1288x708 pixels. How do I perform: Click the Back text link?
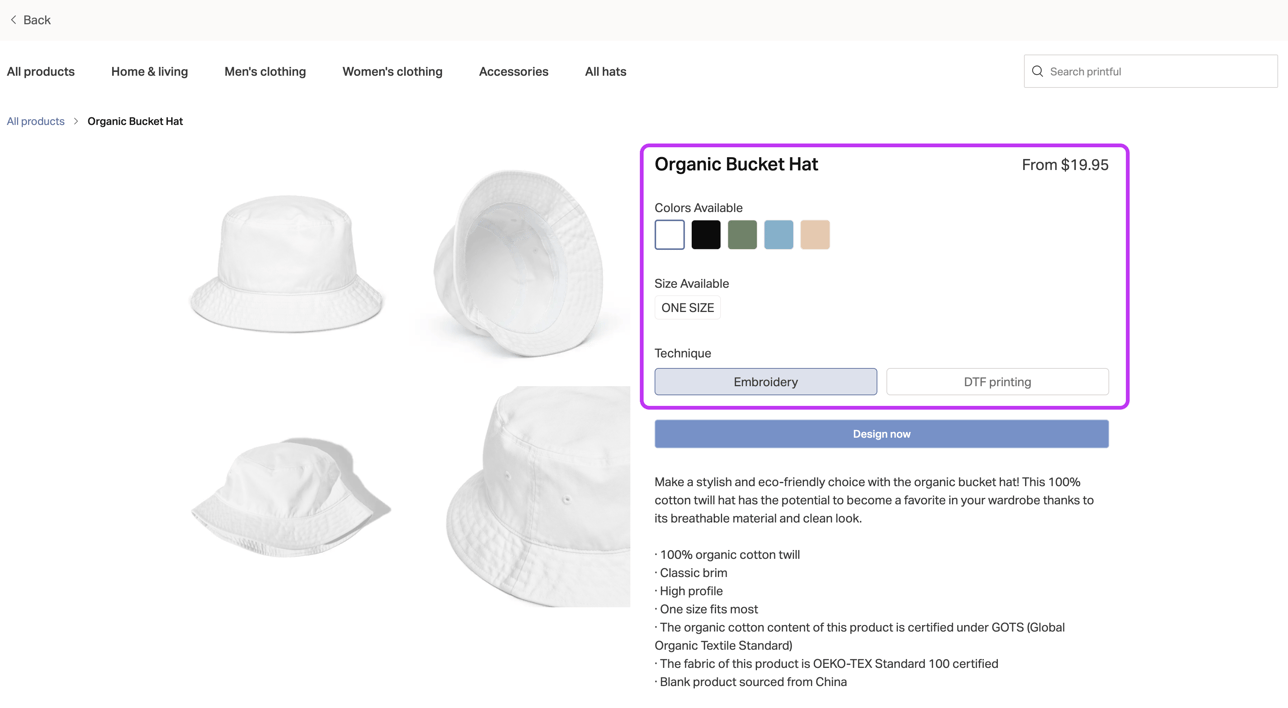37,20
